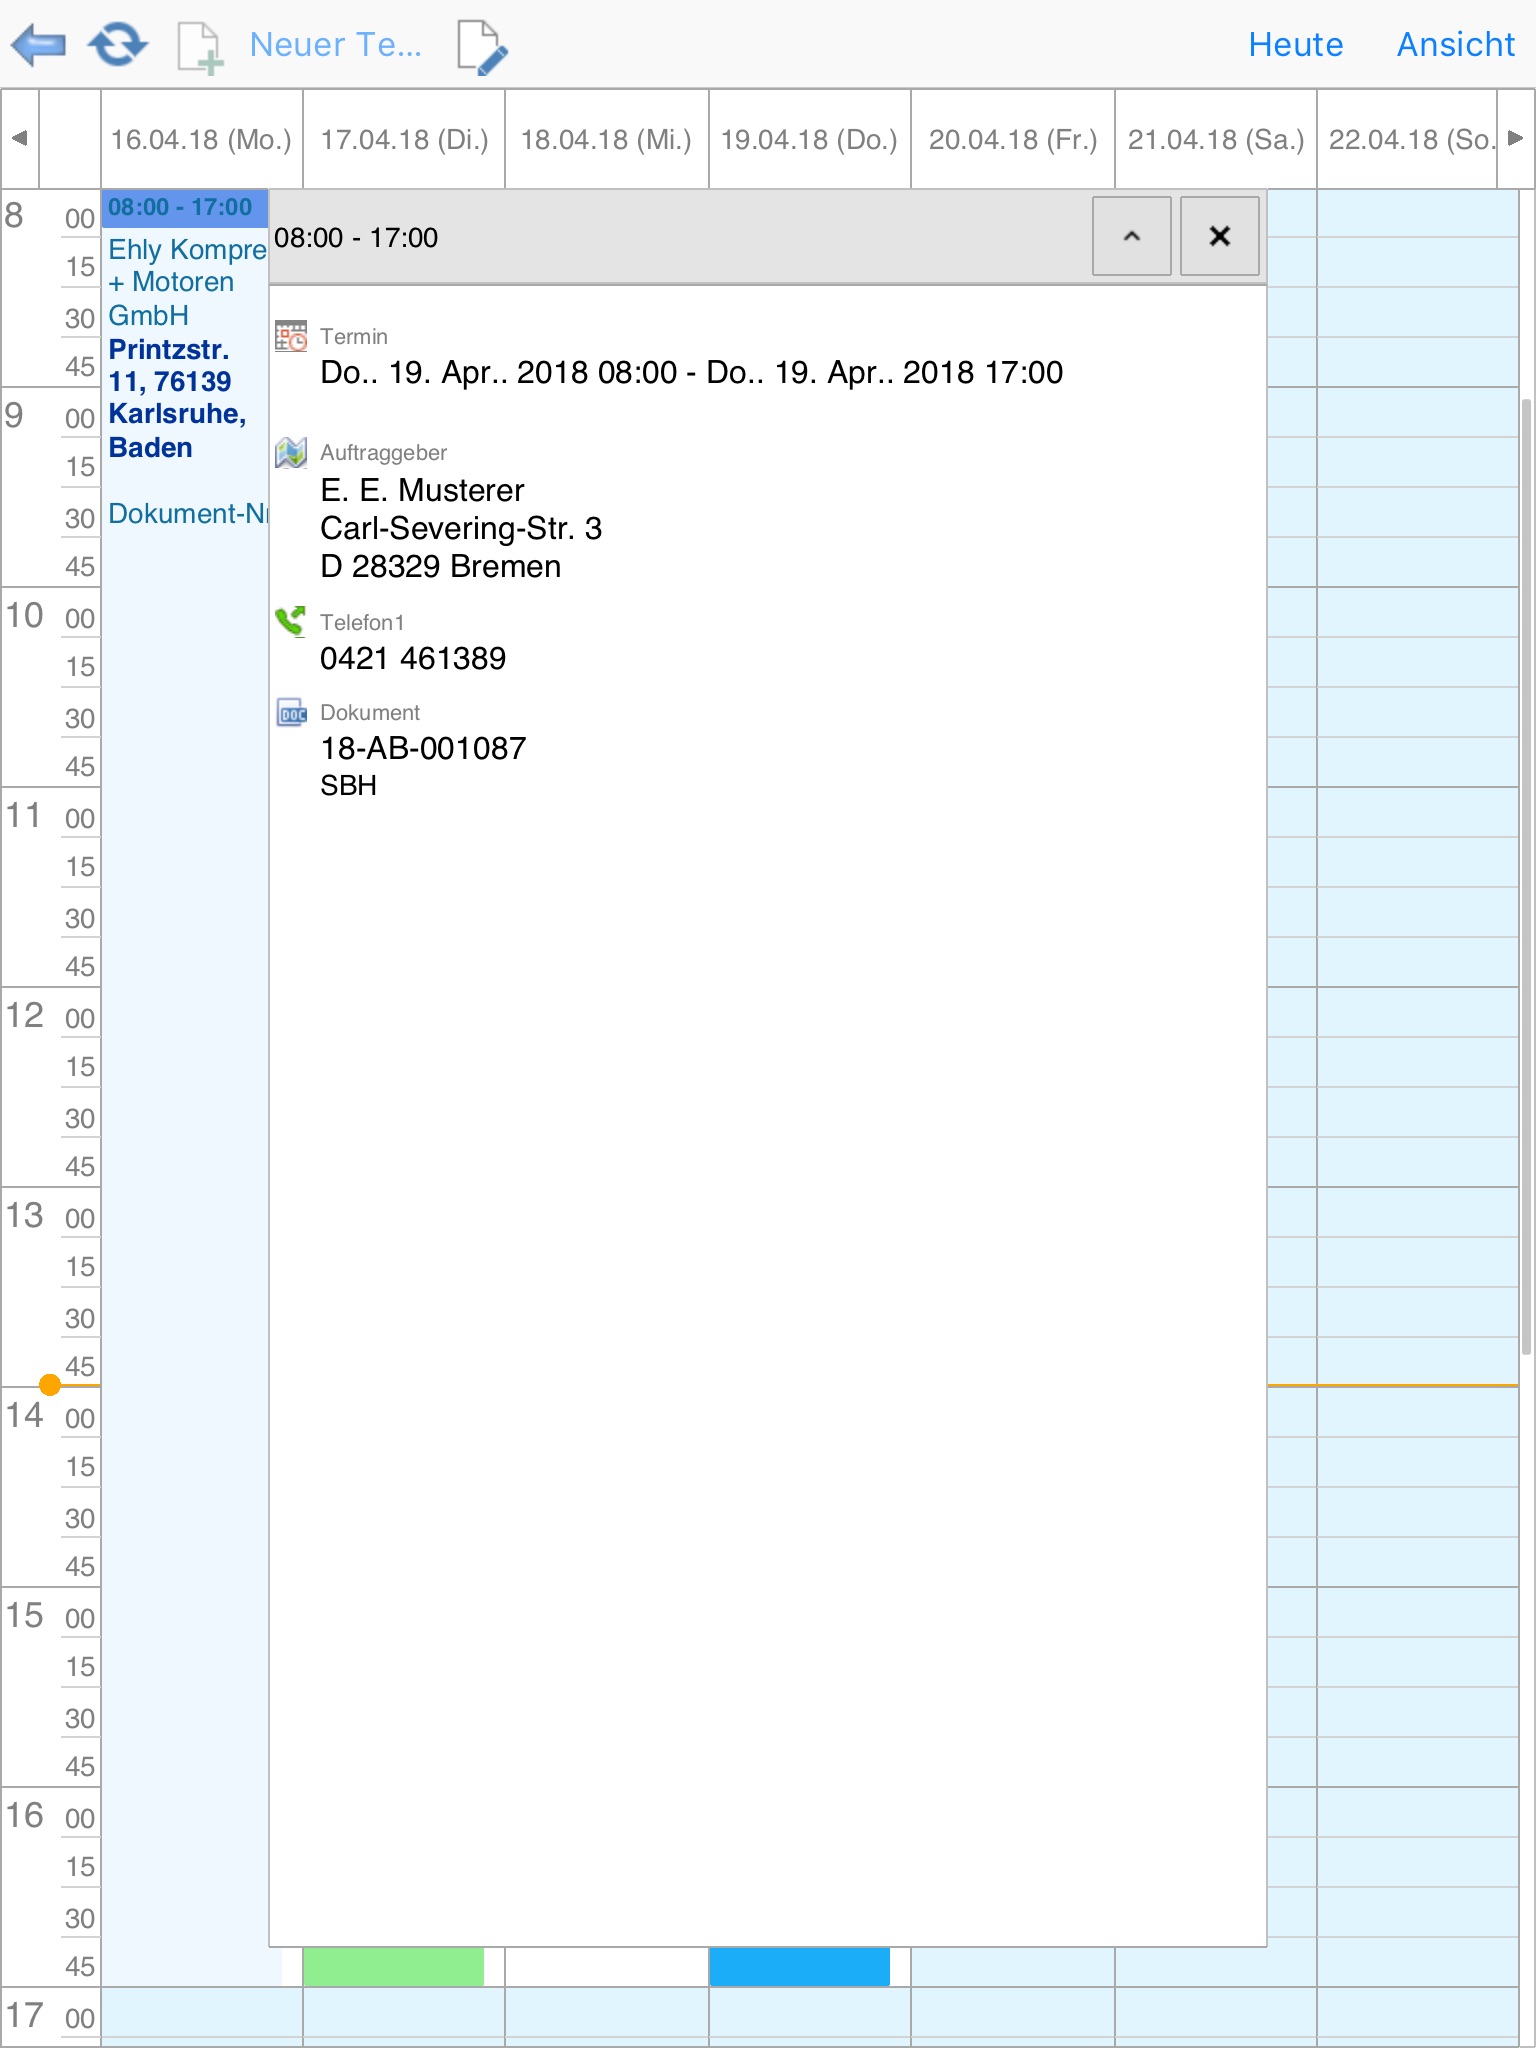Tap the popup title 08:00 - 17:00
The height and width of the screenshot is (2048, 1536).
click(x=356, y=238)
